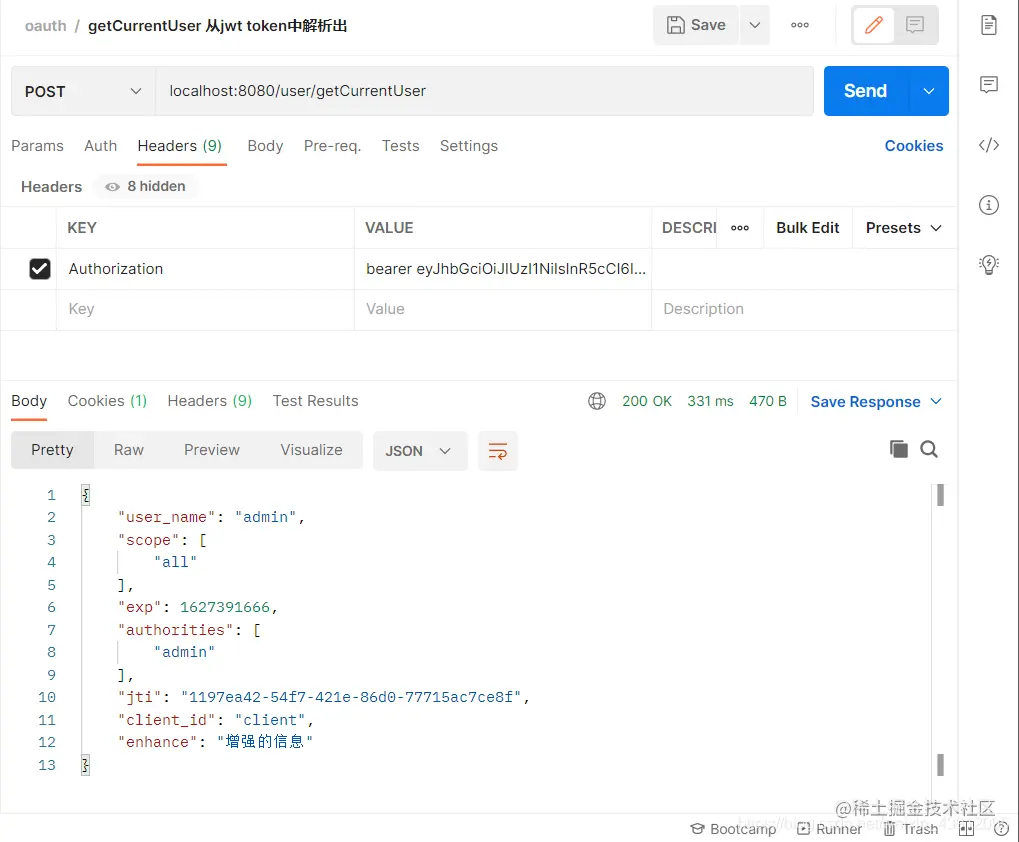The width and height of the screenshot is (1019, 842).
Task: Switch to edit mode pencil icon
Action: click(874, 25)
